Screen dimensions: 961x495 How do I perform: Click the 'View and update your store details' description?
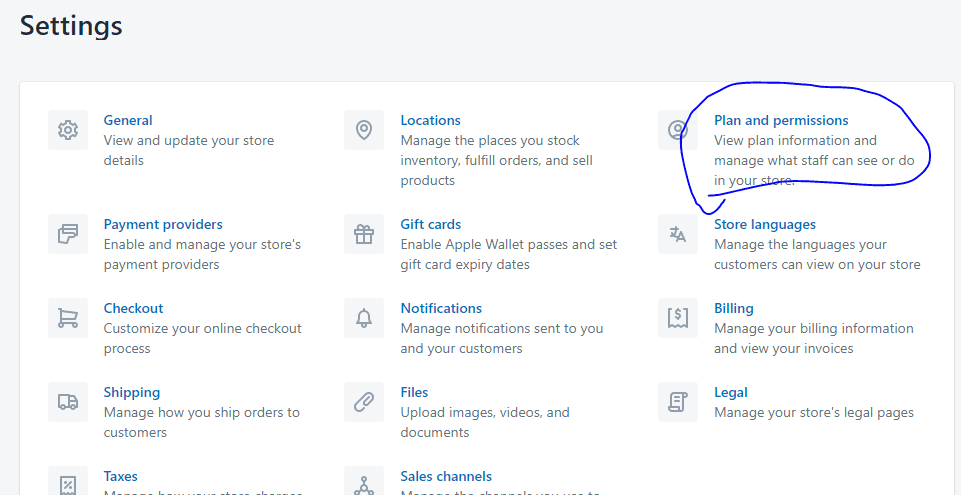tap(189, 150)
